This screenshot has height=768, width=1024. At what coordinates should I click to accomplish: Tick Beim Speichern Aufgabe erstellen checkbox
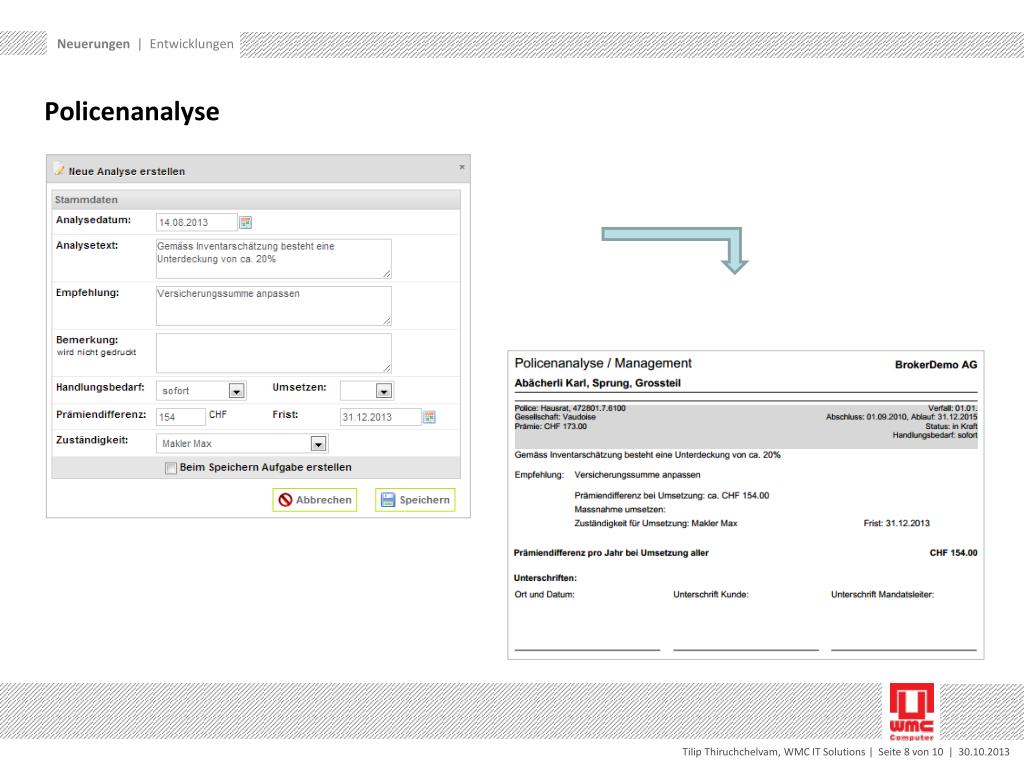click(171, 468)
